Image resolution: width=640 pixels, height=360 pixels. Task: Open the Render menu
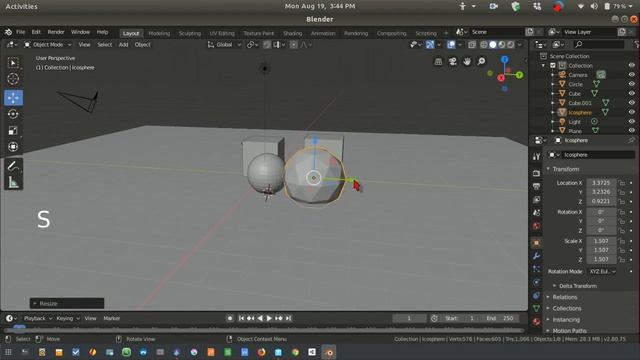coord(56,32)
